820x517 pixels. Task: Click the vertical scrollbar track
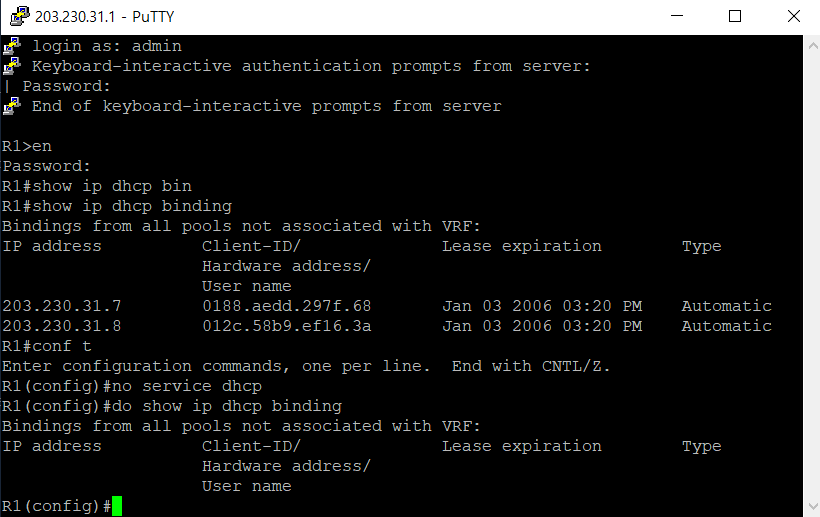pyautogui.click(x=812, y=275)
